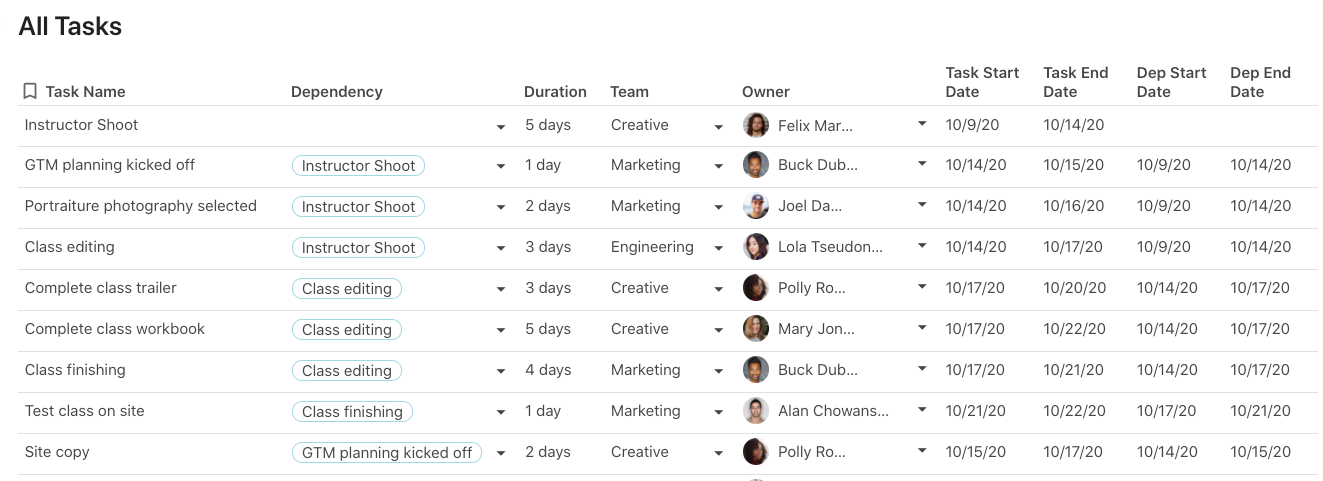This screenshot has width=1323, height=481.
Task: Open Team dropdown in Class finishing row
Action: [718, 372]
